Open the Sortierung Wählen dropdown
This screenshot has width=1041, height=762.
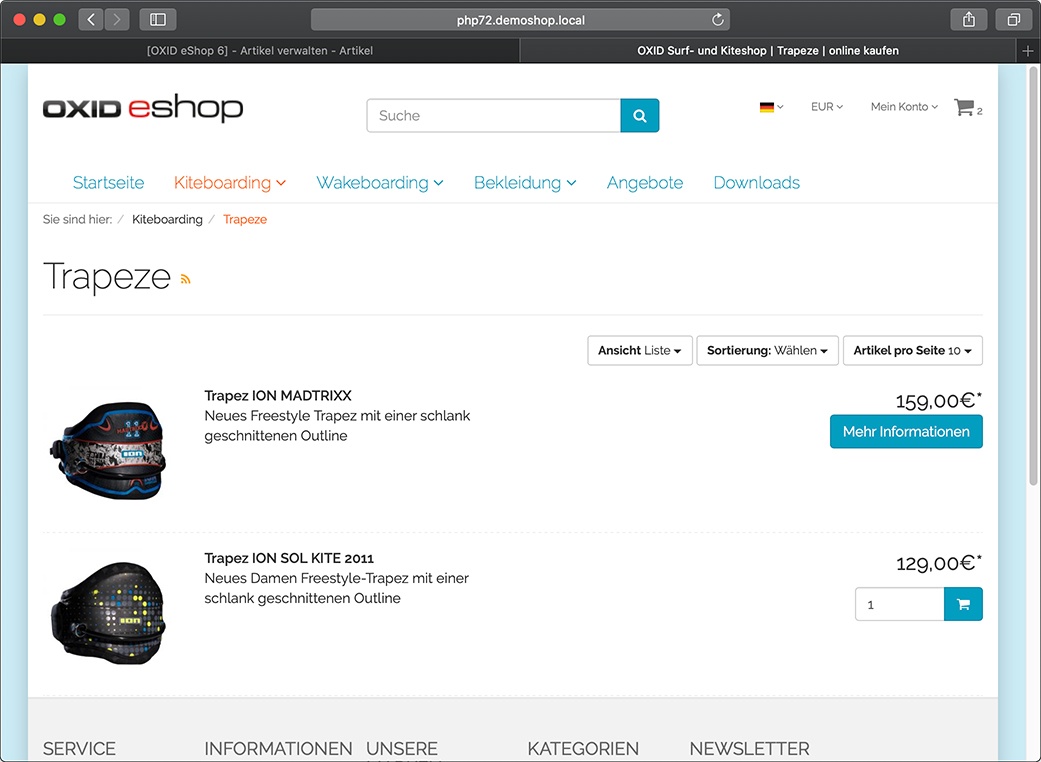[767, 350]
